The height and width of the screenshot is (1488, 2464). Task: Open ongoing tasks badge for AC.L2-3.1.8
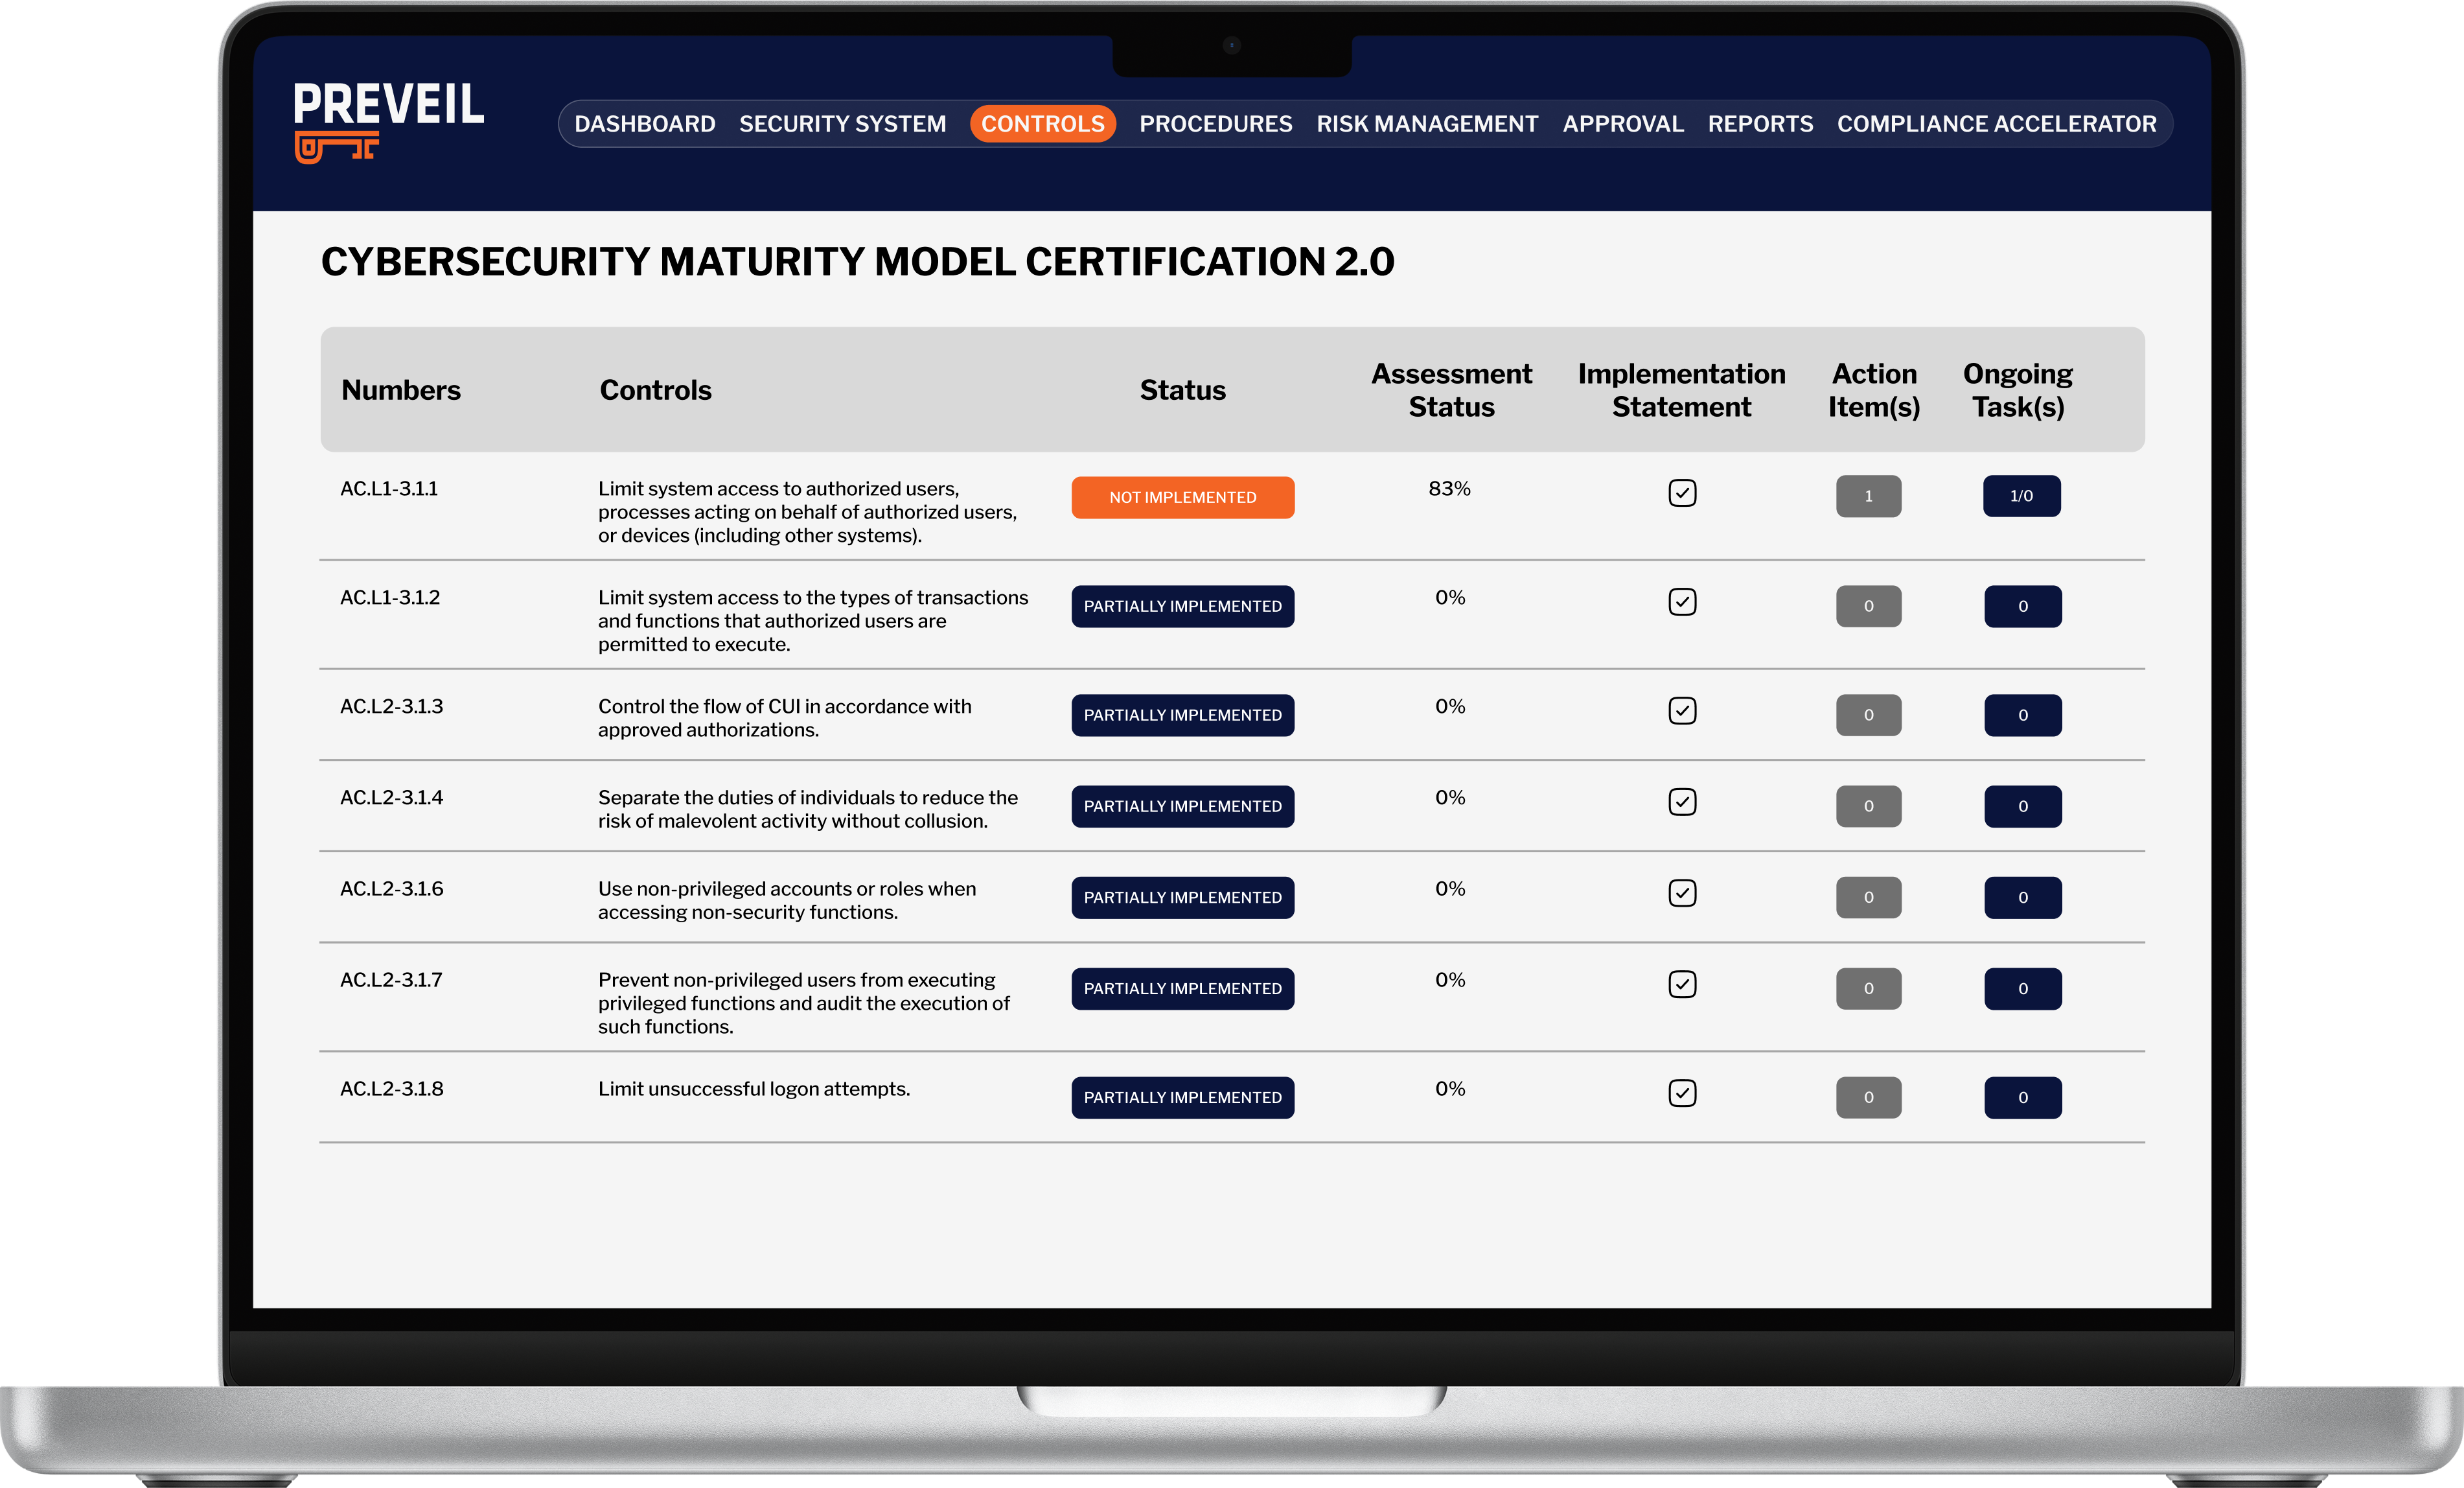click(x=2023, y=1097)
